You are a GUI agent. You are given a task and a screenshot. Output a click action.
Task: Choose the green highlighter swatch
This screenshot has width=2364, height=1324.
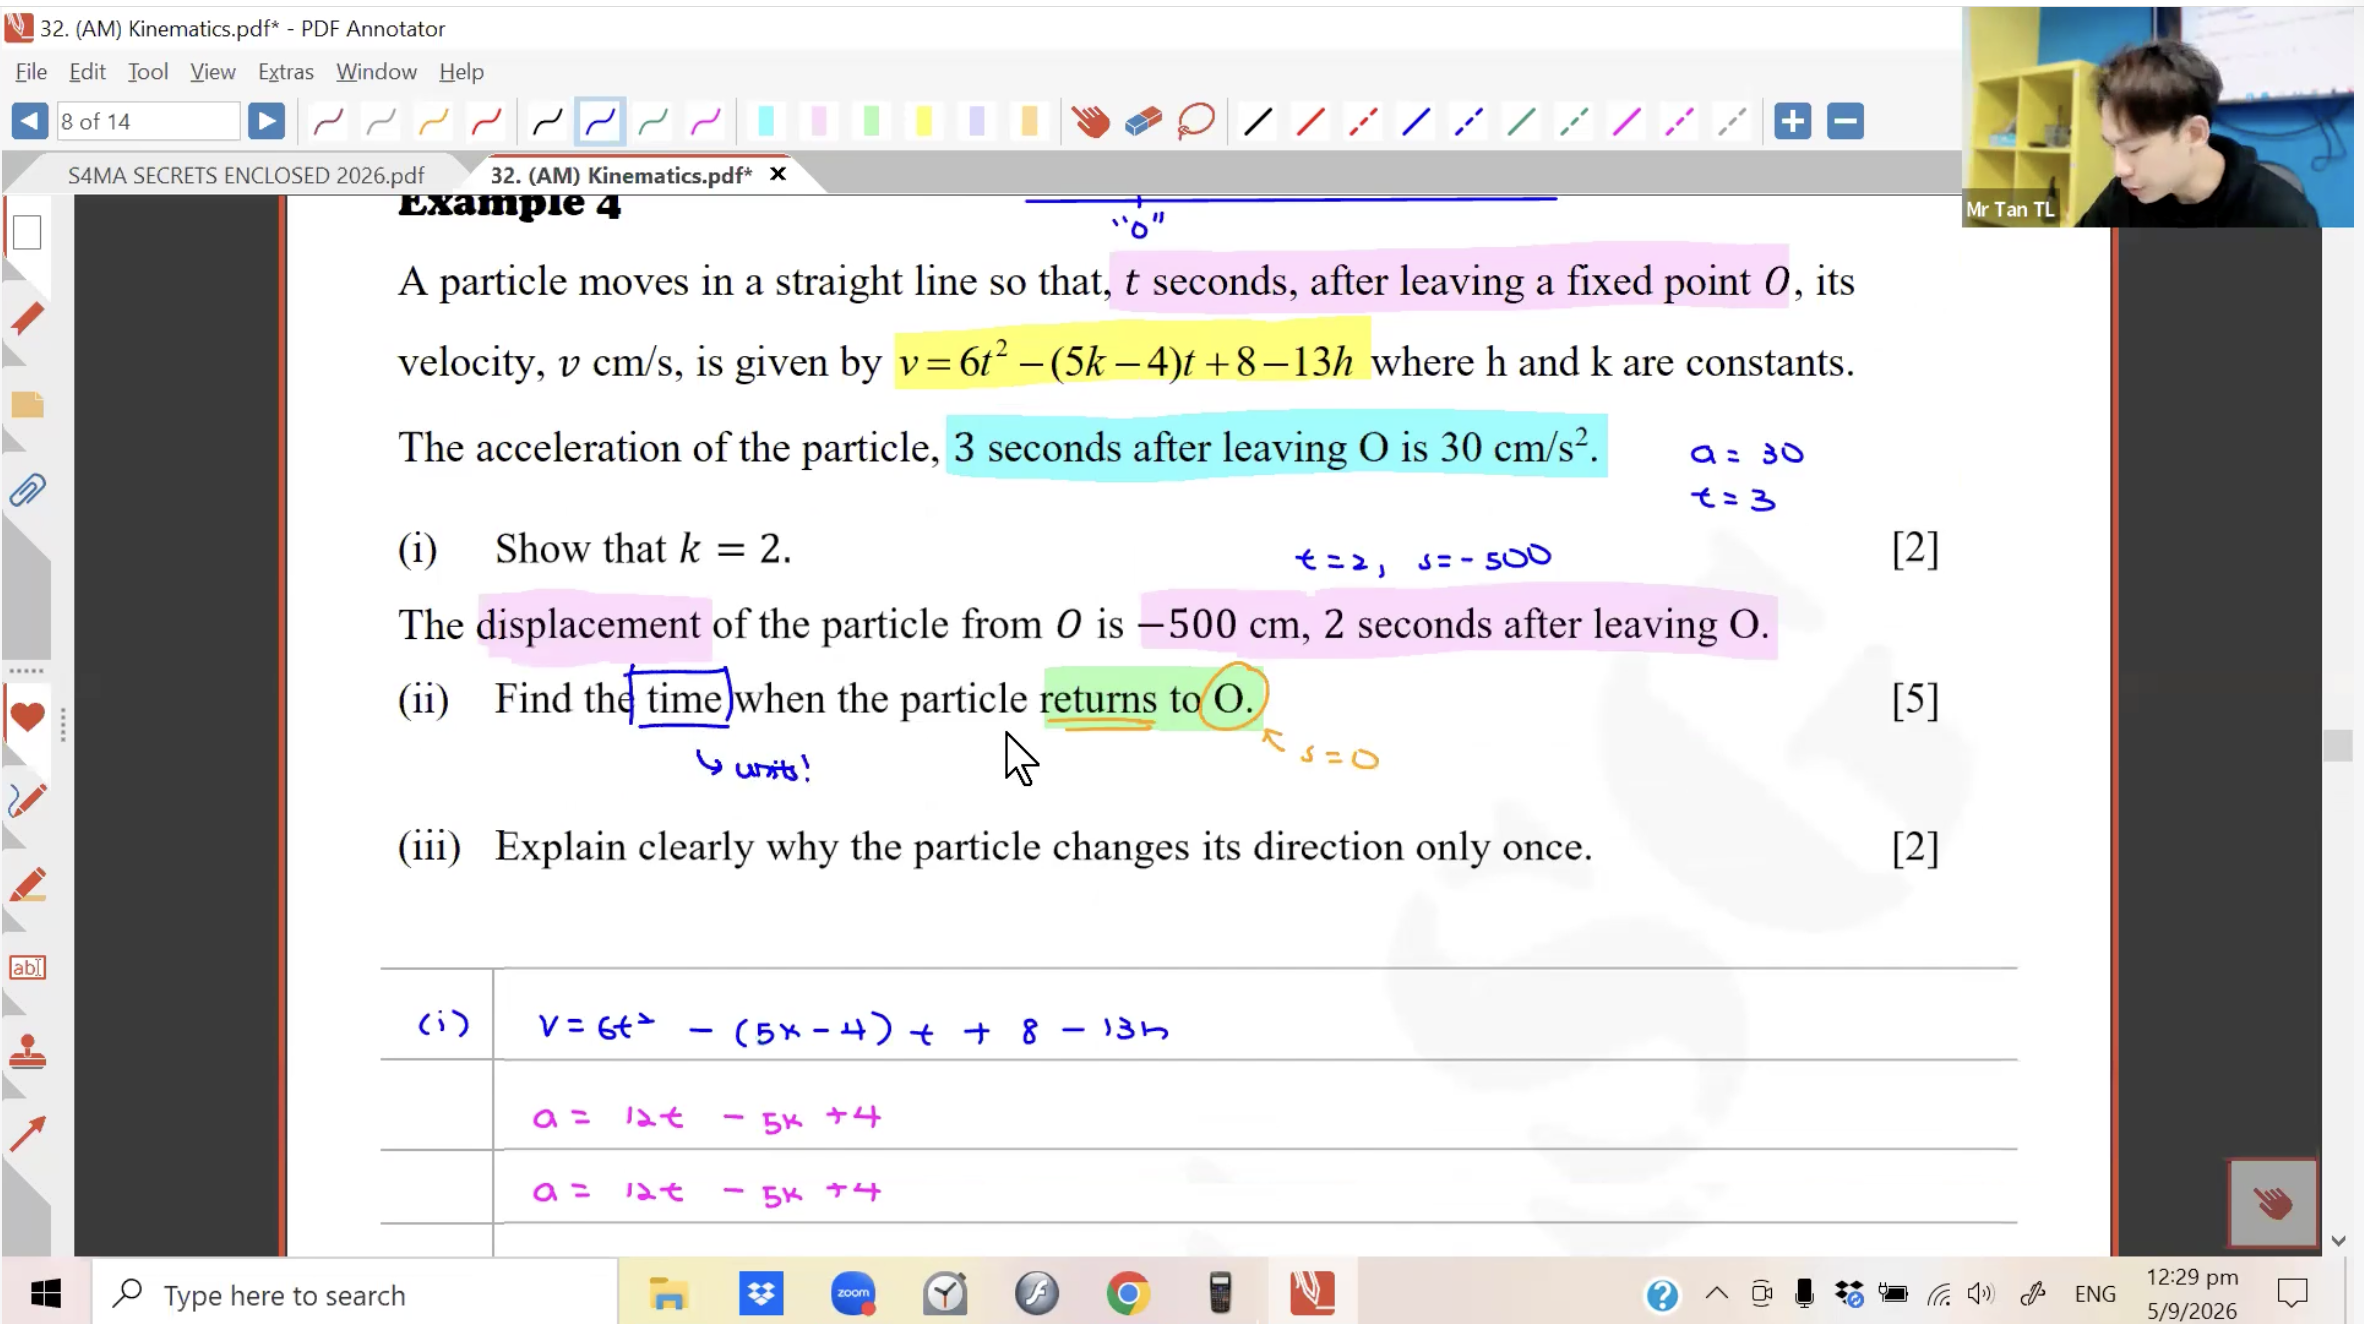click(x=871, y=122)
